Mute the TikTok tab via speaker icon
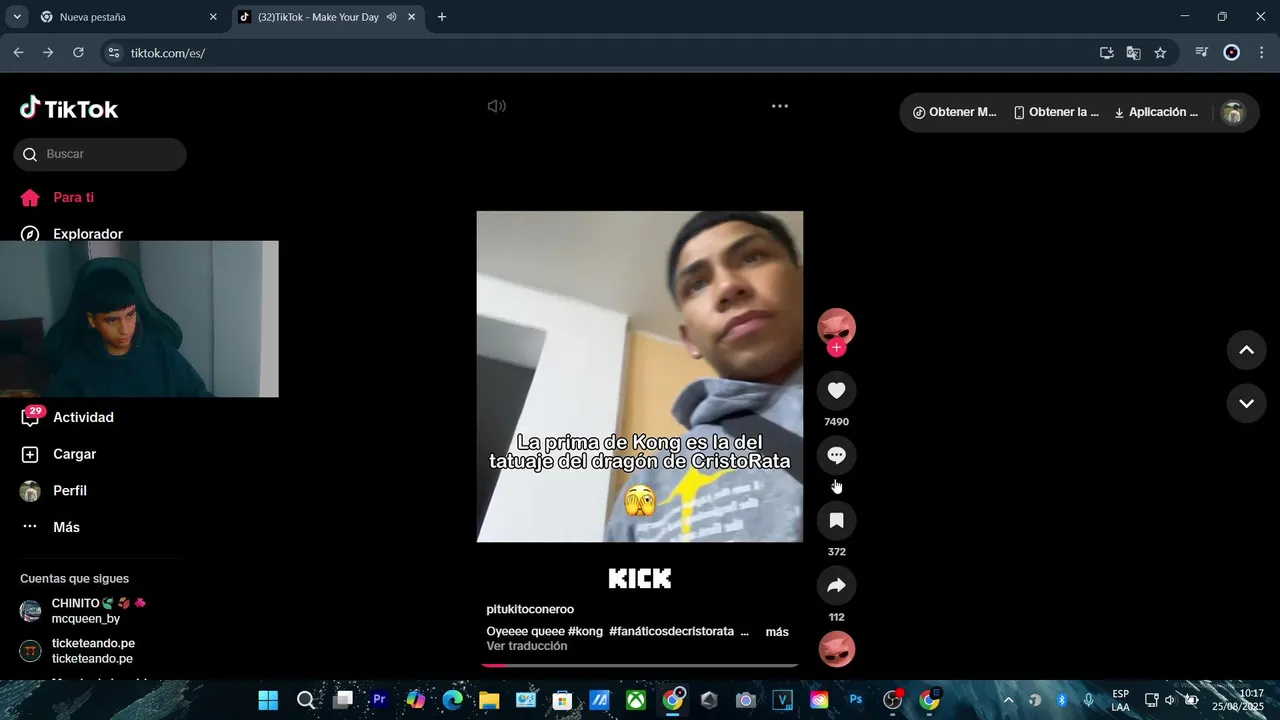This screenshot has width=1280, height=720. click(x=391, y=17)
